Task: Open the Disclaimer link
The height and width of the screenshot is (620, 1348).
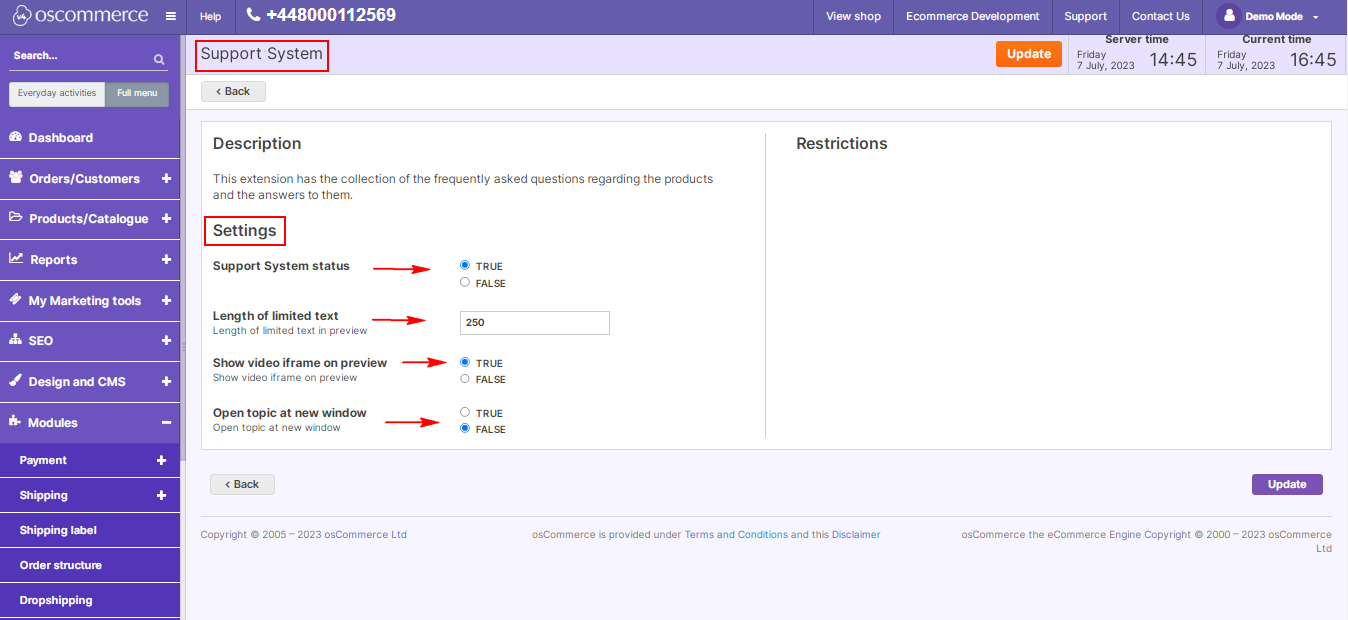Action: pyautogui.click(x=856, y=534)
